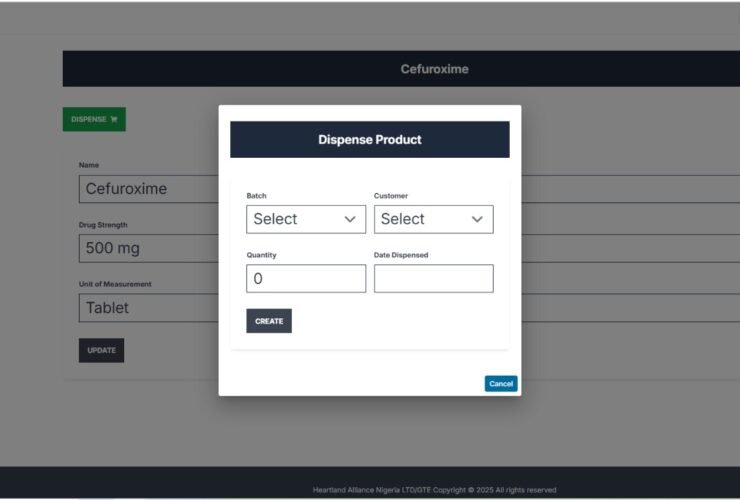The image size is (740, 500).
Task: Click the chevron arrow in the Customer selector
Action: 477,219
